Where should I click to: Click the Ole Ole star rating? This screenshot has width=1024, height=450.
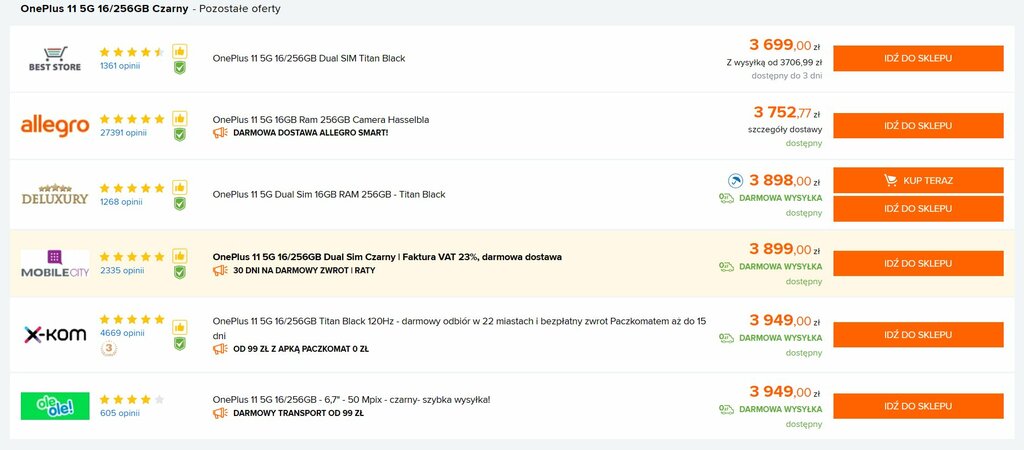(x=132, y=399)
